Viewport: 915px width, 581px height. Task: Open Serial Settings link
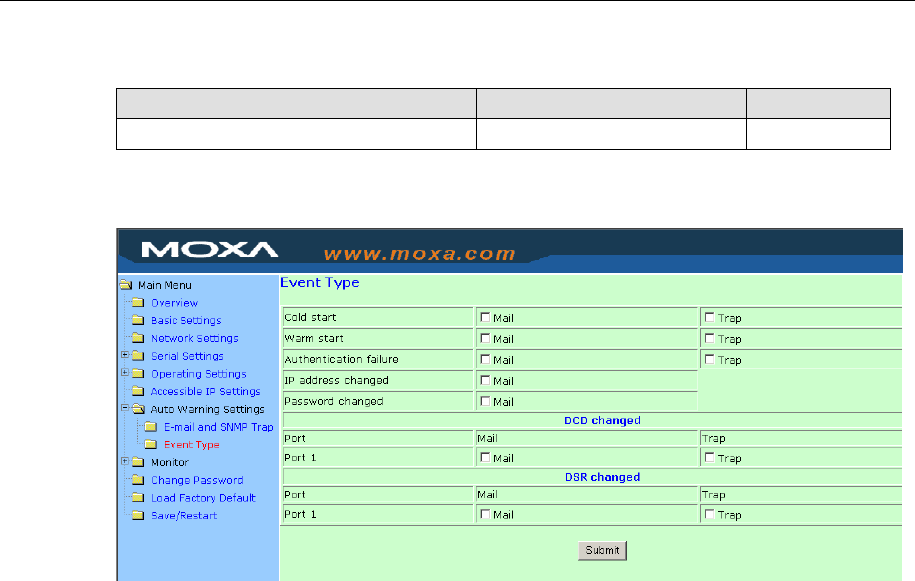click(187, 356)
